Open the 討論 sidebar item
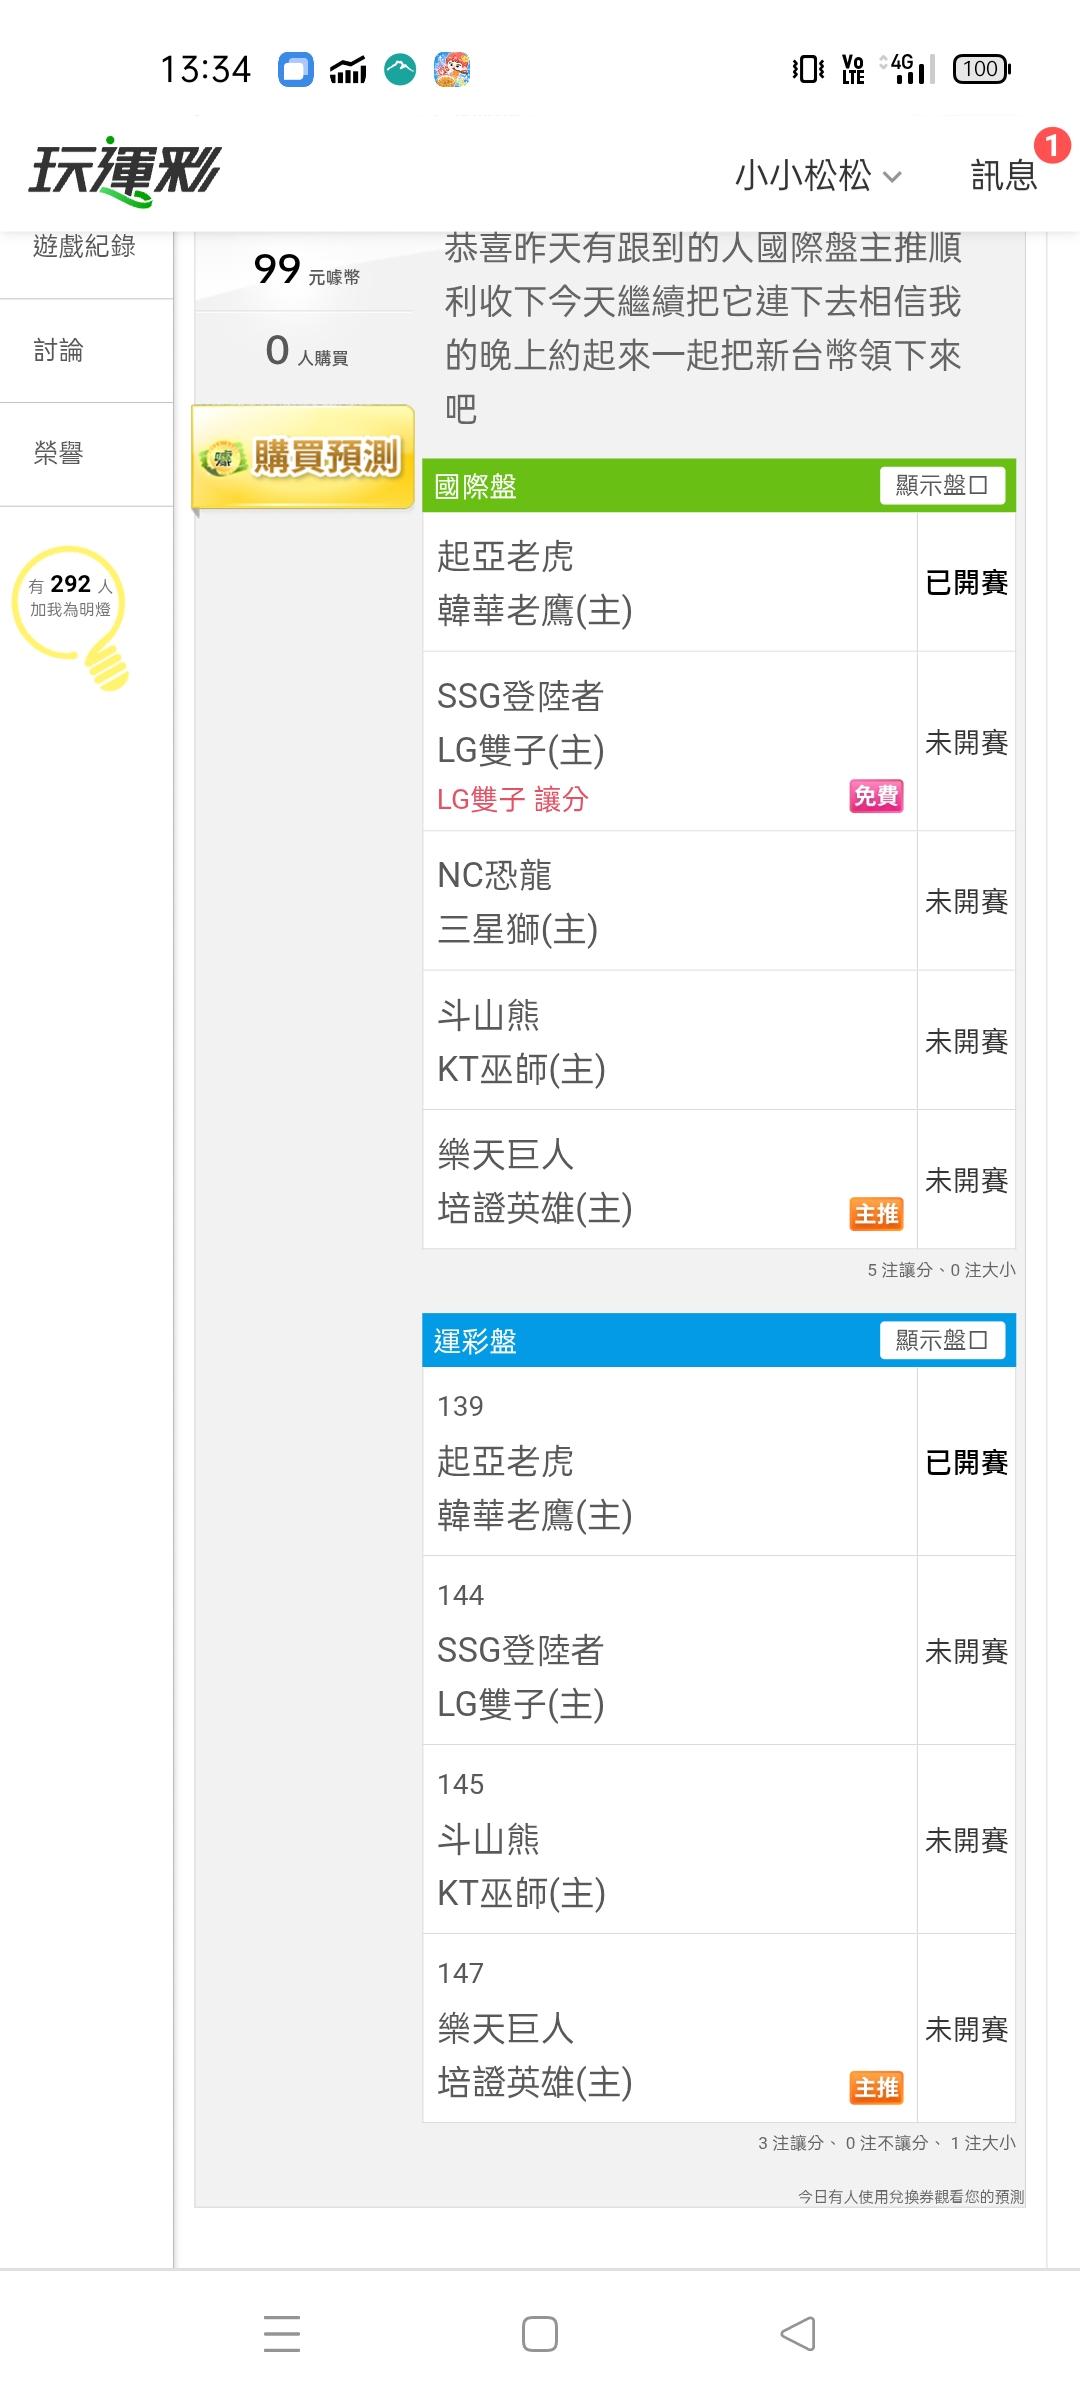 coord(59,350)
